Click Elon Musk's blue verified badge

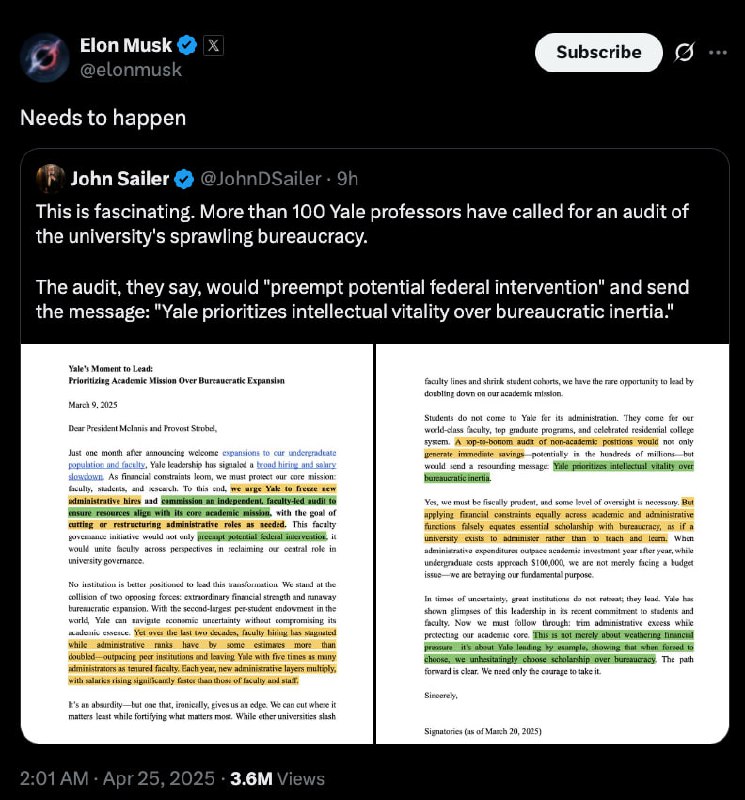(187, 46)
